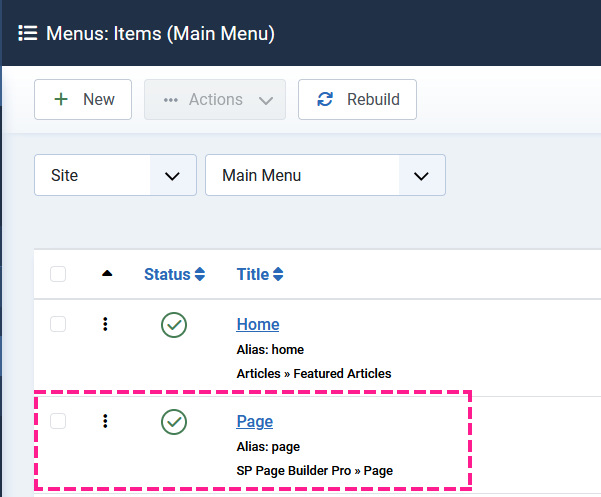Click the ordering sort arrow column header

(107, 274)
